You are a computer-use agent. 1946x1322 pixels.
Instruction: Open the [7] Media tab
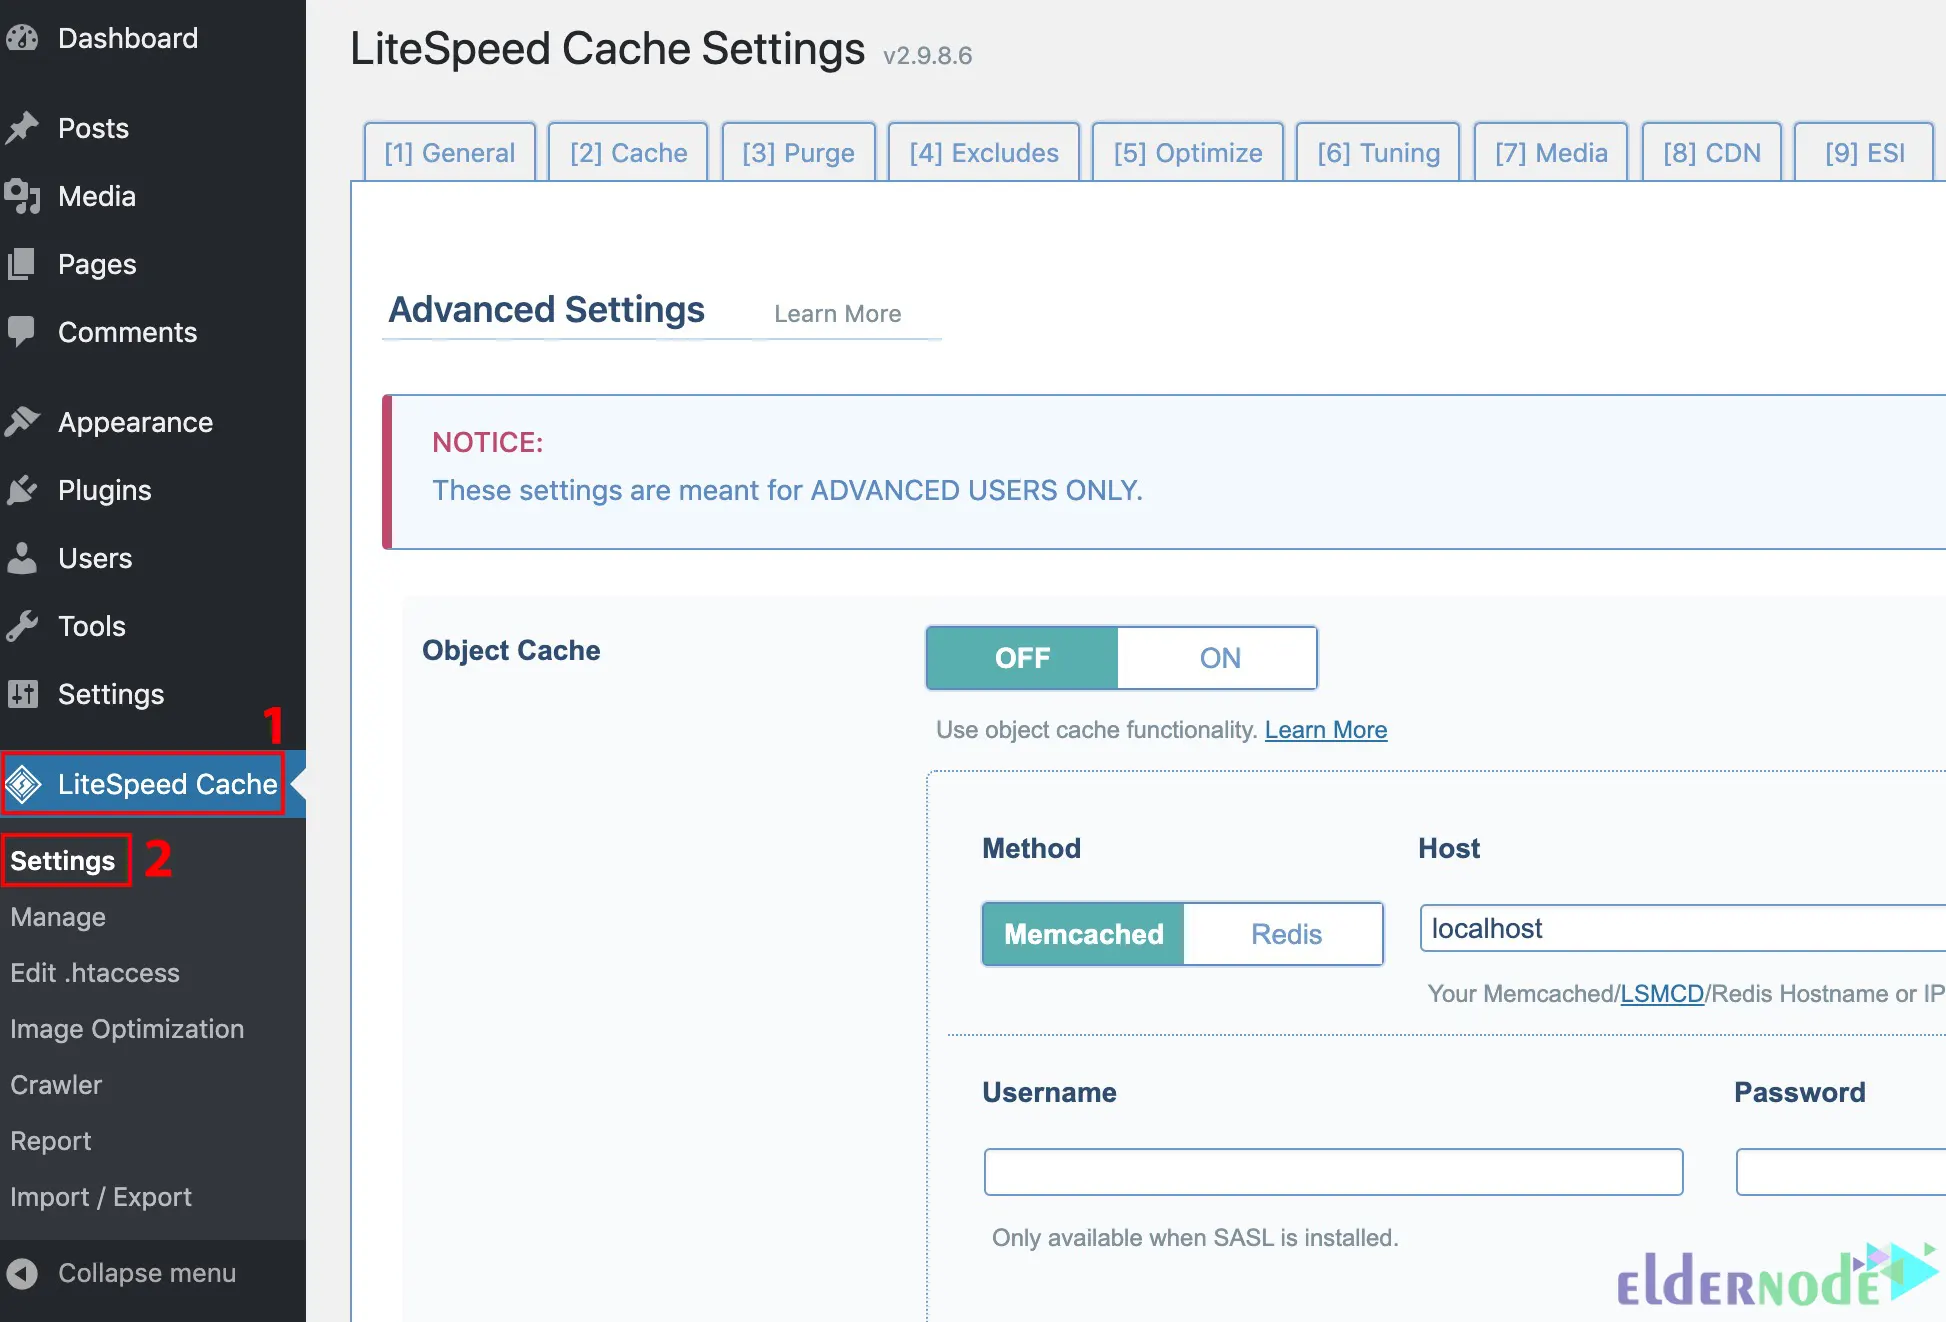[x=1551, y=153]
